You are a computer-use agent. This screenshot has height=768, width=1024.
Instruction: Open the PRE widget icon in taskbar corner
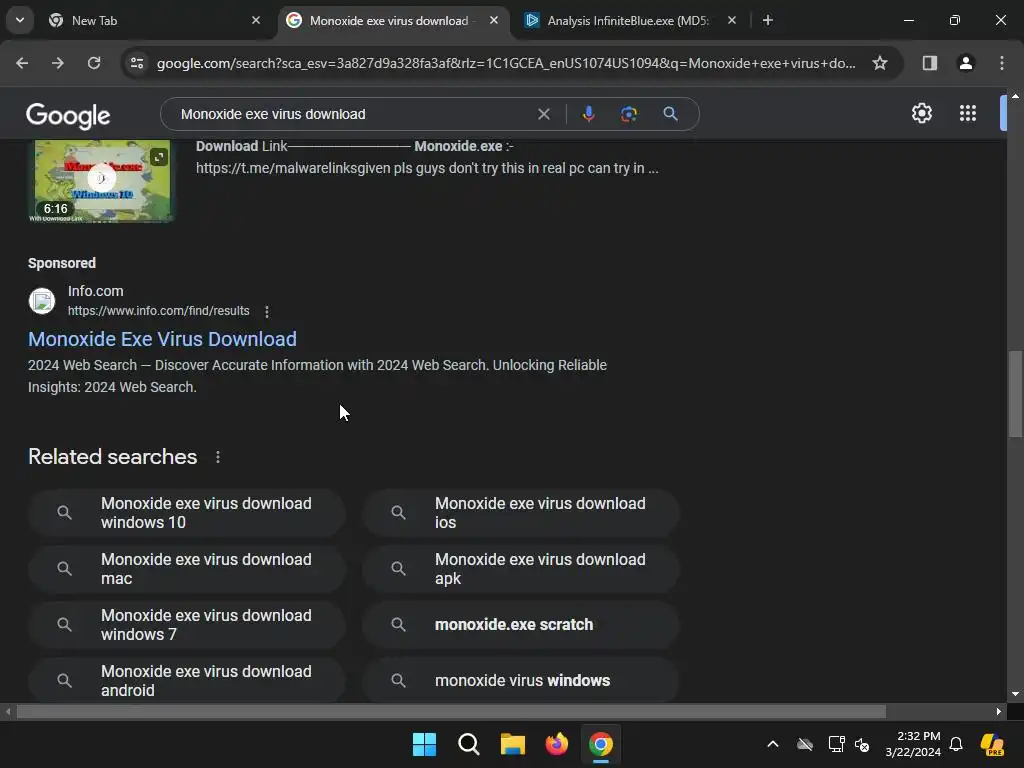993,744
